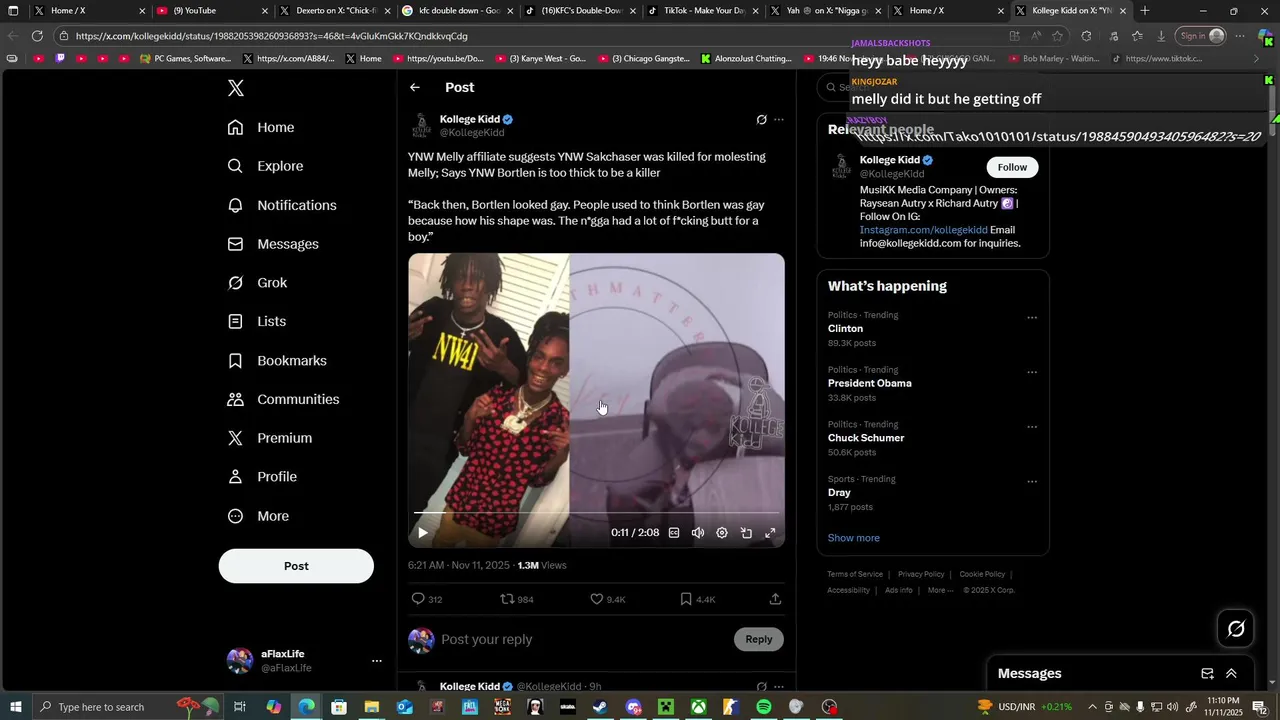Expand the More menu in sidebar
The image size is (1280, 720).
click(x=258, y=516)
